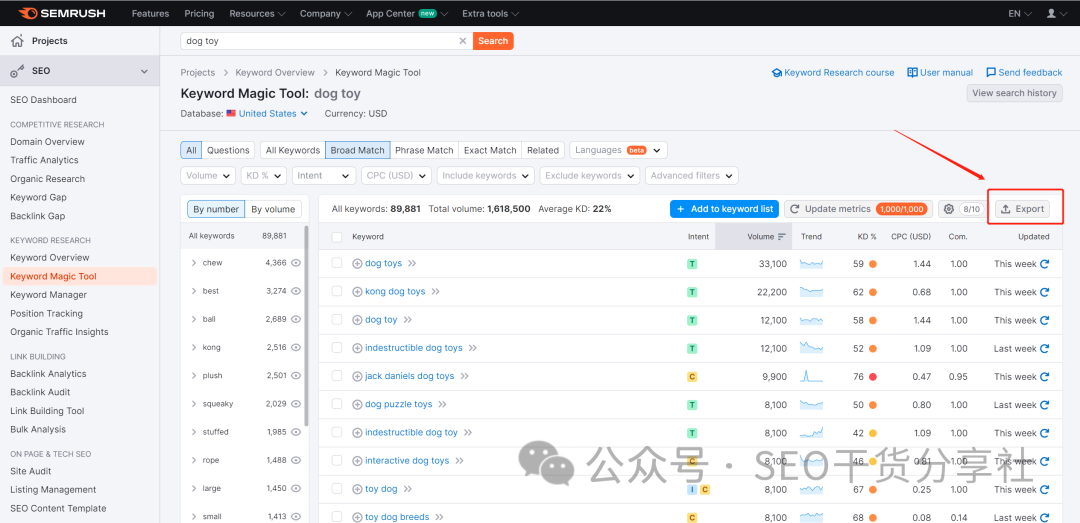Image resolution: width=1080 pixels, height=523 pixels.
Task: Open the user account icon
Action: (1052, 13)
